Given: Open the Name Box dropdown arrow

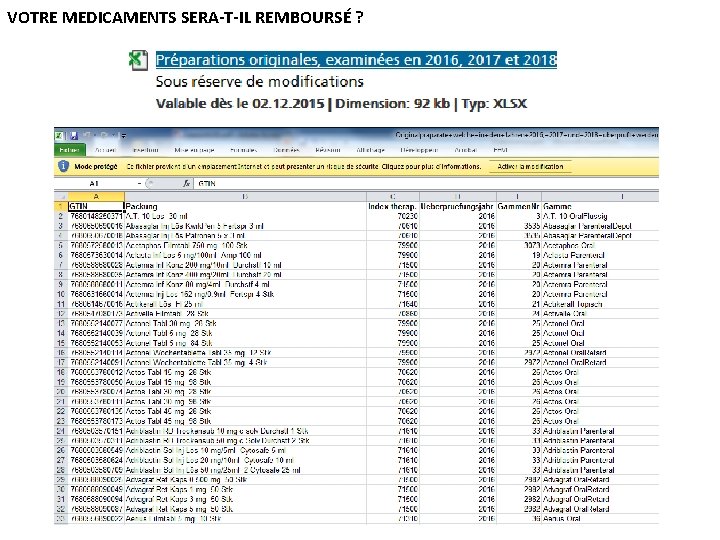Looking at the screenshot, I should pyautogui.click(x=140, y=183).
